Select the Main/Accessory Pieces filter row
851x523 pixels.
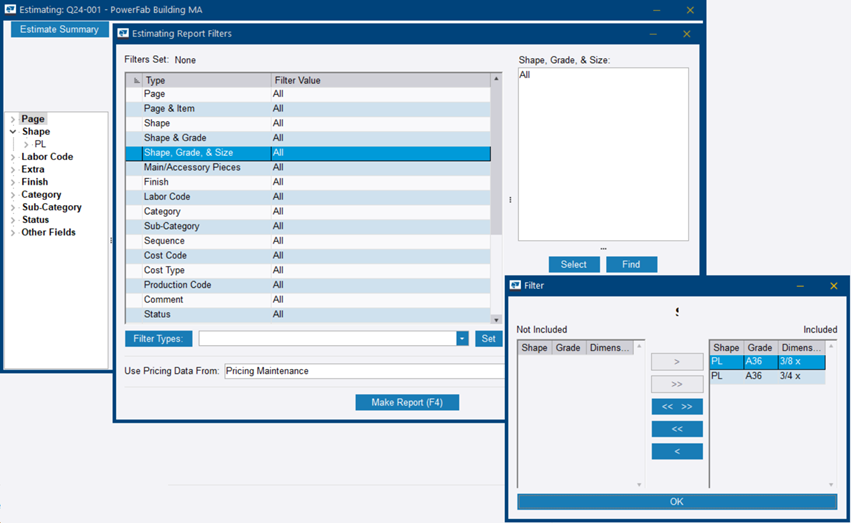click(192, 168)
